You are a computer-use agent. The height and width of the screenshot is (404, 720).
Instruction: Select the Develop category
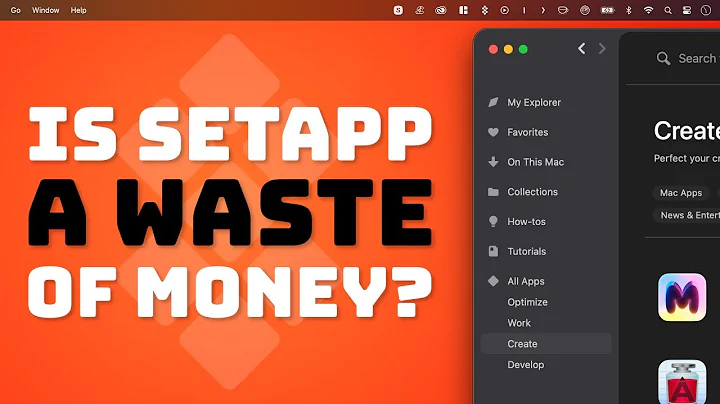coord(526,365)
